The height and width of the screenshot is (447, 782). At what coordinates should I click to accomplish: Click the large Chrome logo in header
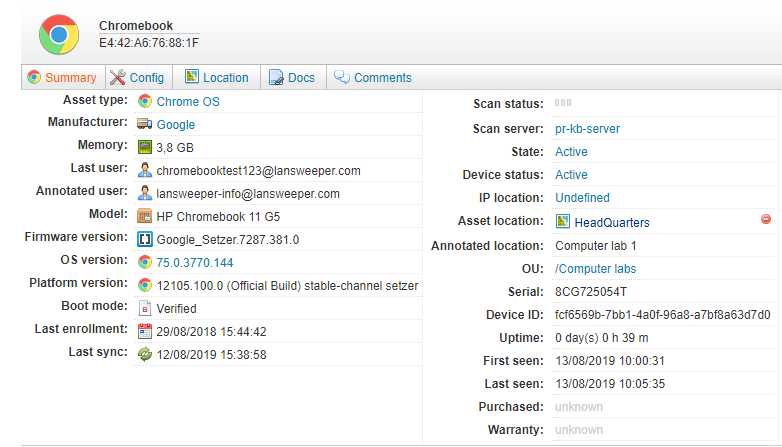59,34
